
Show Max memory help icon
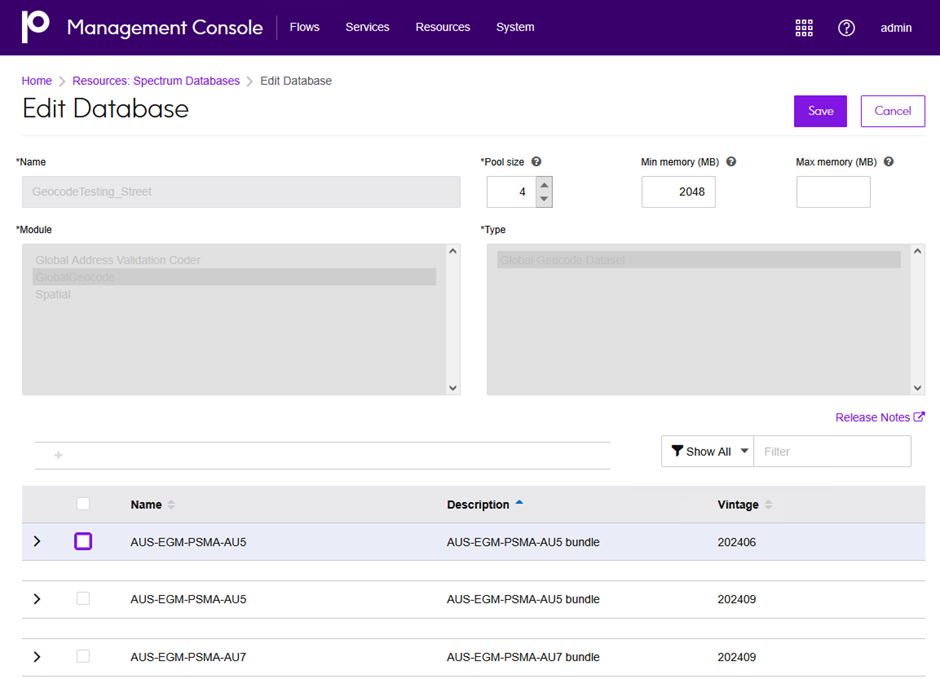(889, 162)
